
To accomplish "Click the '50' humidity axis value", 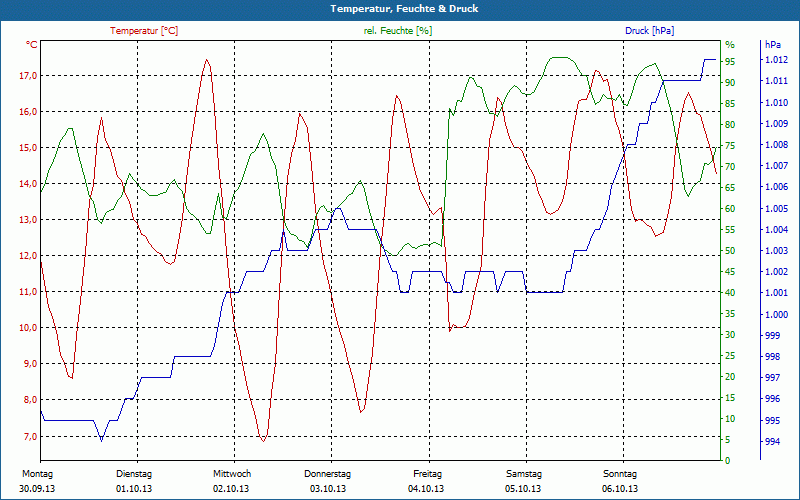I will [730, 251].
